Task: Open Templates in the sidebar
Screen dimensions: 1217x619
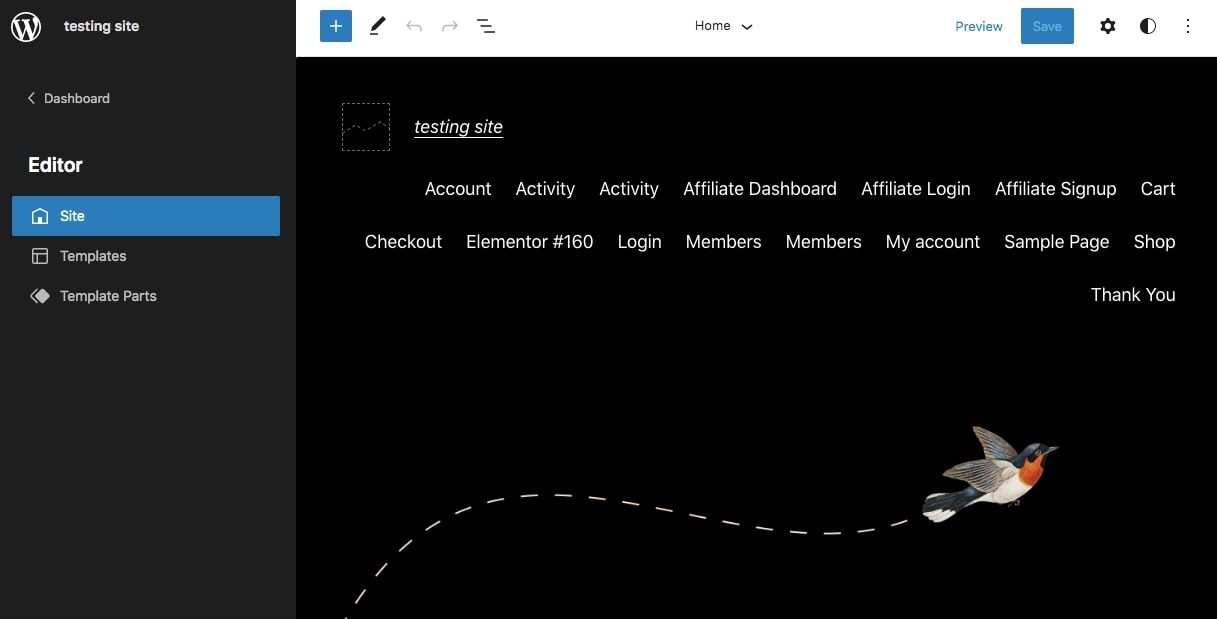Action: click(x=93, y=256)
